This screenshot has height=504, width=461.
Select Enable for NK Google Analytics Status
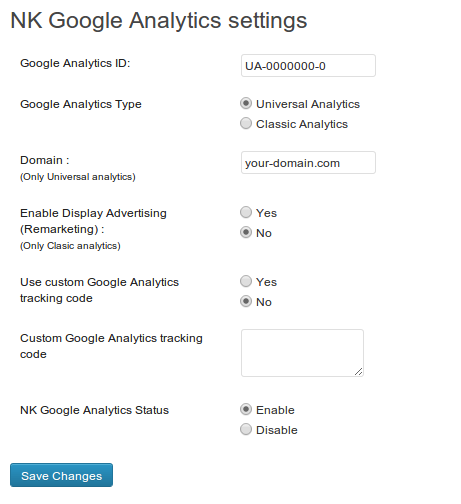(x=246, y=409)
